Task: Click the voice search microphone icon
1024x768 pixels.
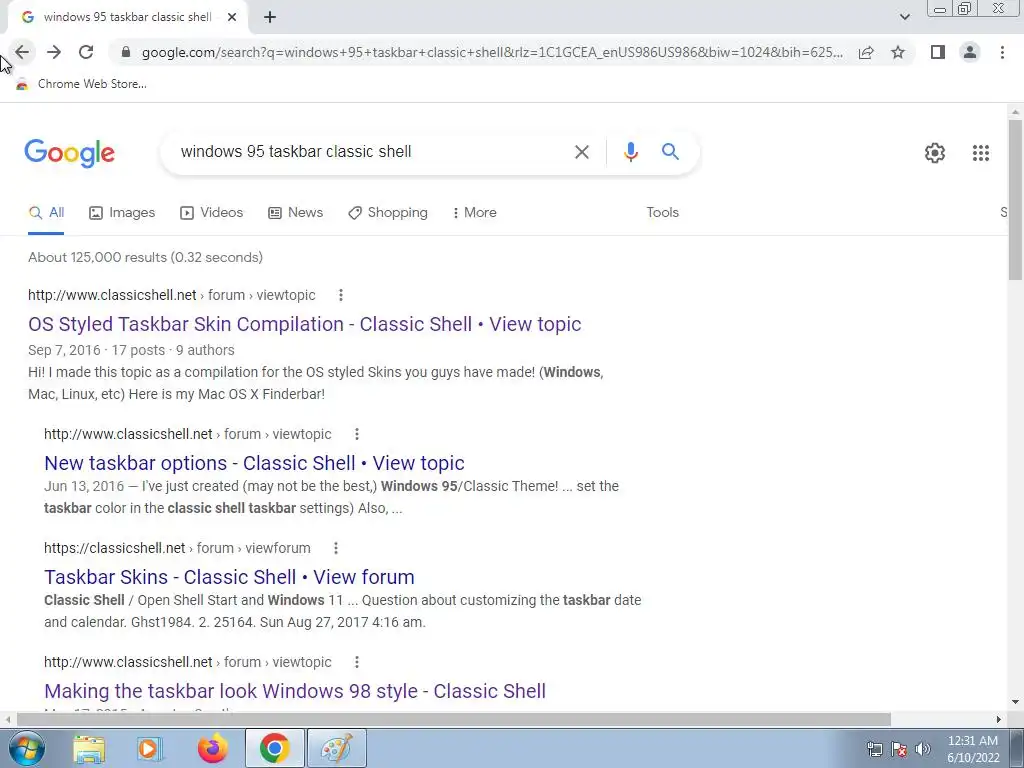Action: 630,152
